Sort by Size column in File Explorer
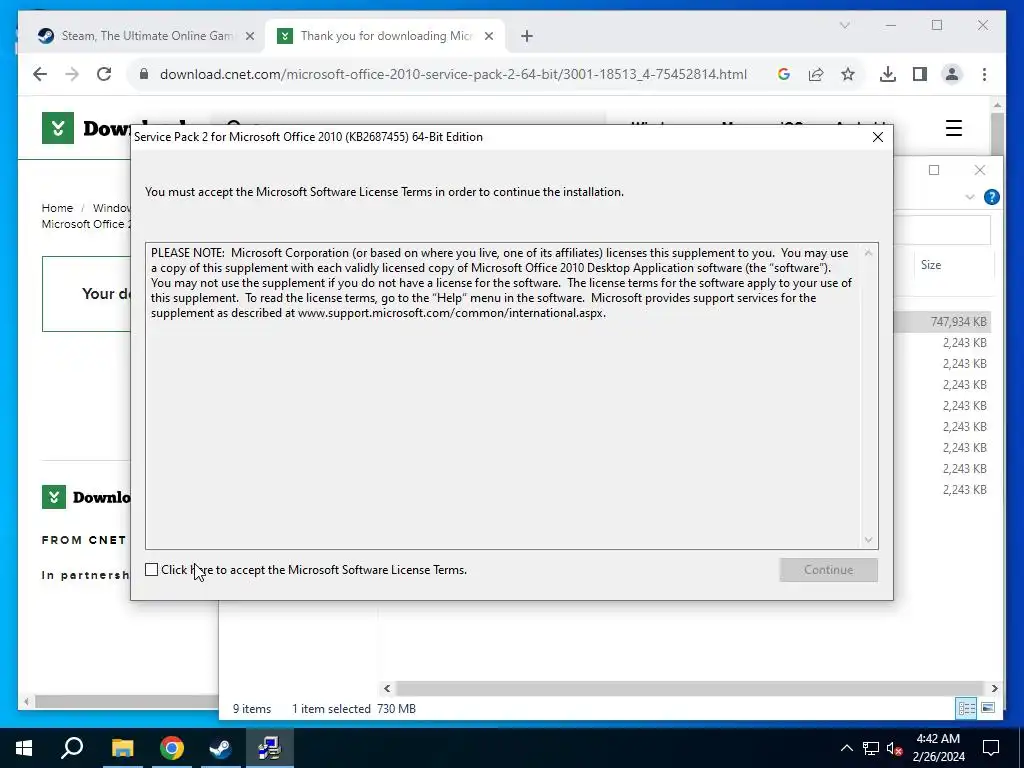This screenshot has width=1024, height=768. [931, 264]
